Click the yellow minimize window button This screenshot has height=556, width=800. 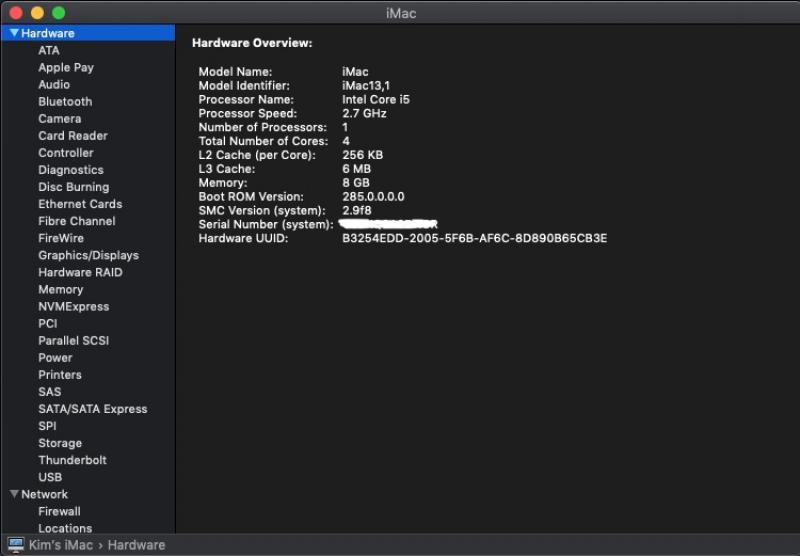pos(37,13)
